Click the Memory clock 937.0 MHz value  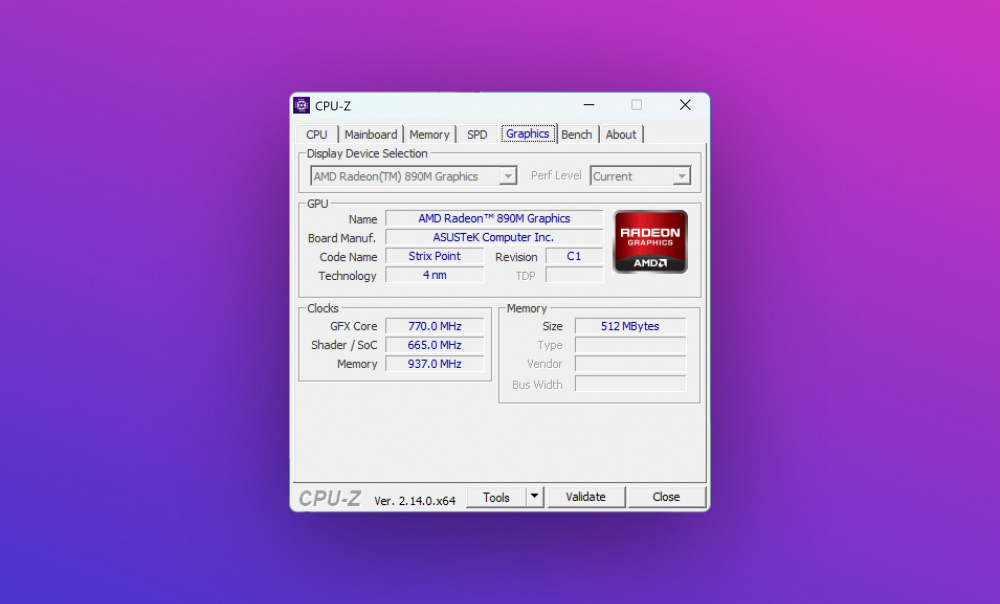click(x=434, y=364)
